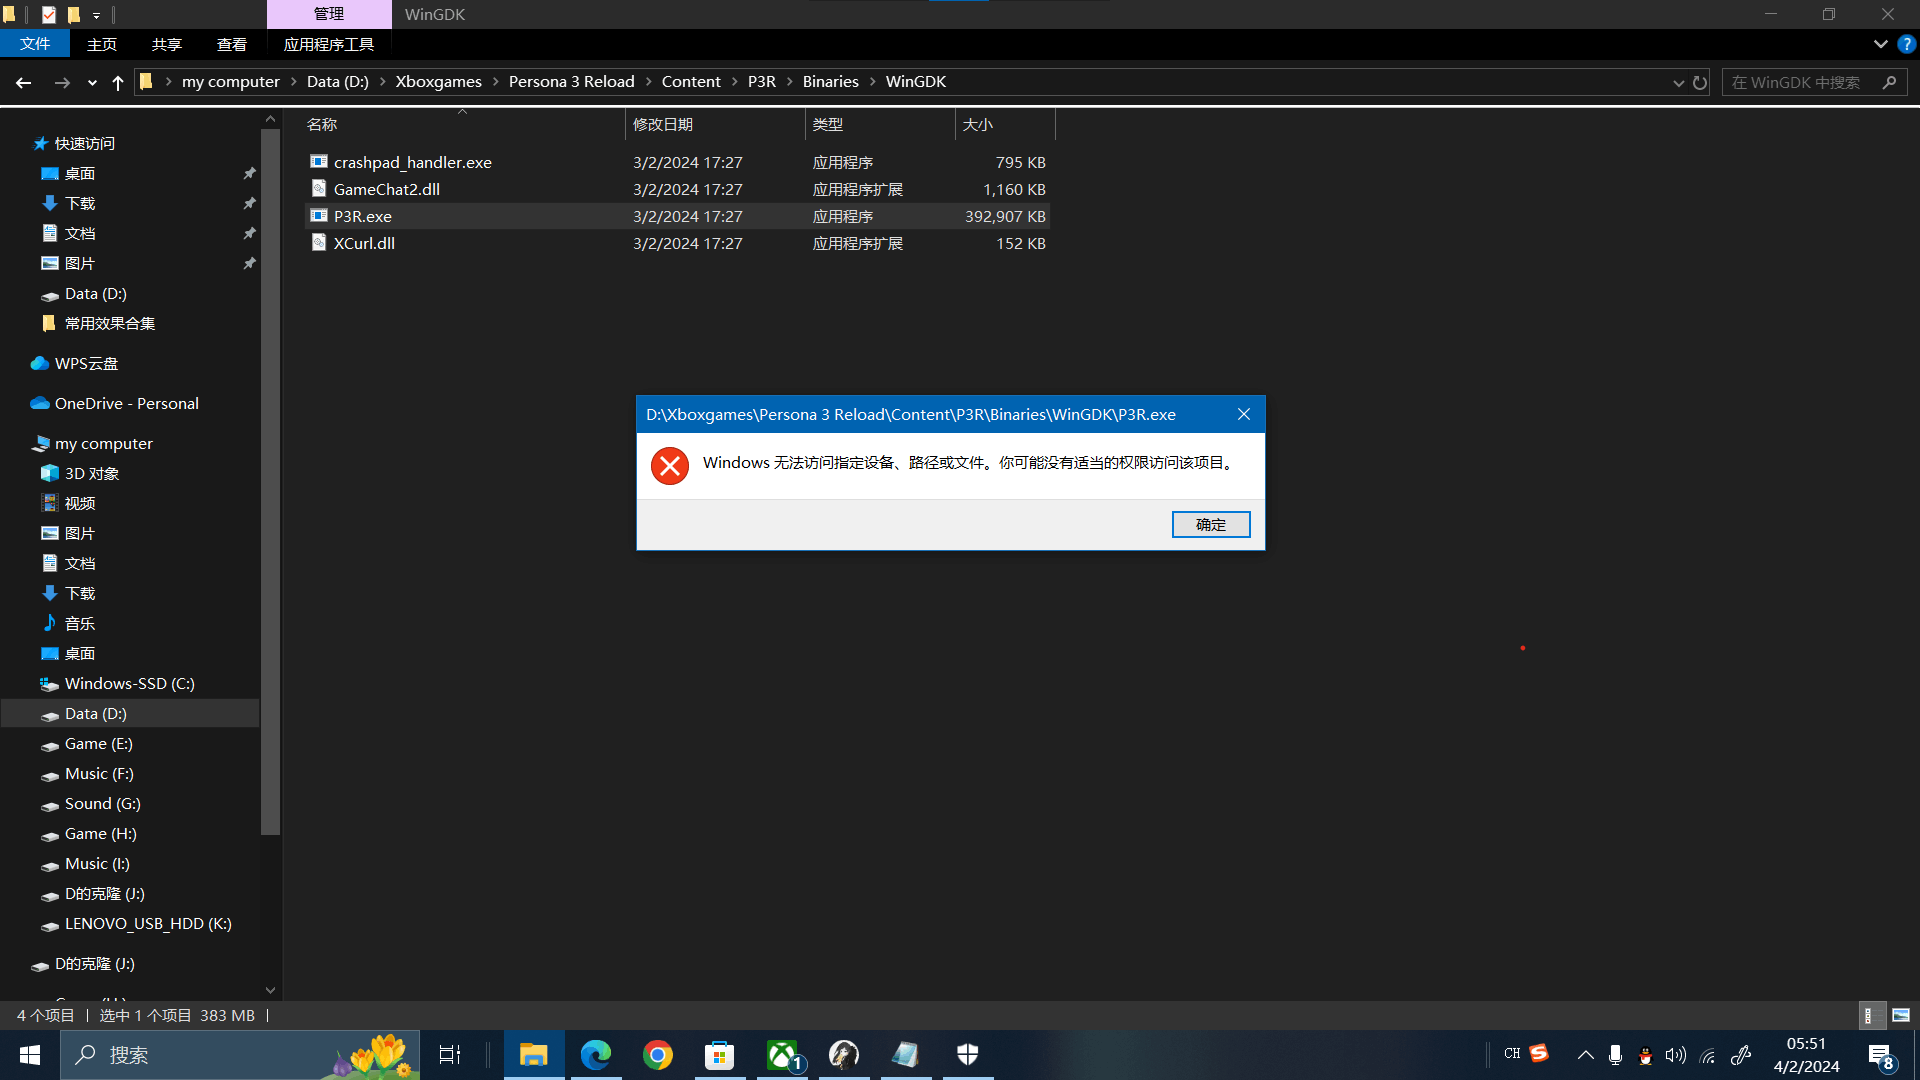The height and width of the screenshot is (1080, 1920).
Task: Click the navigation pane vertical scrollbar
Action: 270,480
